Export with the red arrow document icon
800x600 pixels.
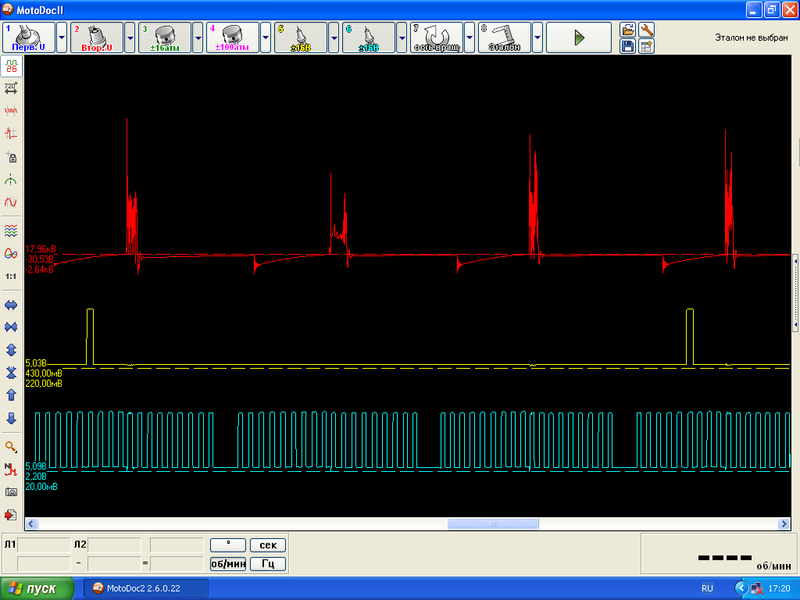tap(11, 515)
